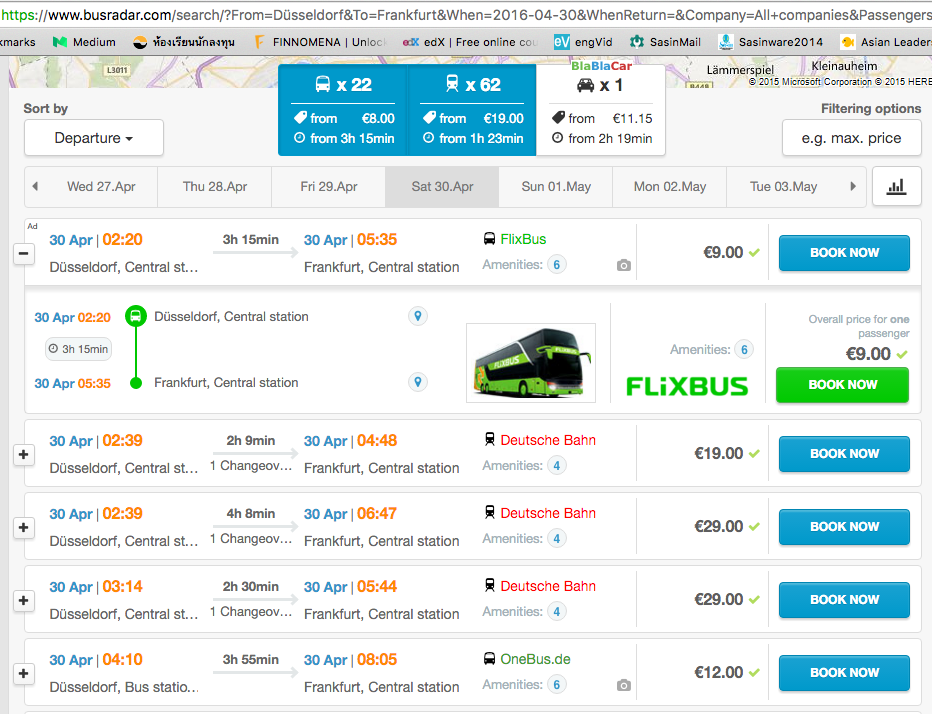The height and width of the screenshot is (714, 932).
Task: Click the FlixBus logo in details panel
Action: 687,386
